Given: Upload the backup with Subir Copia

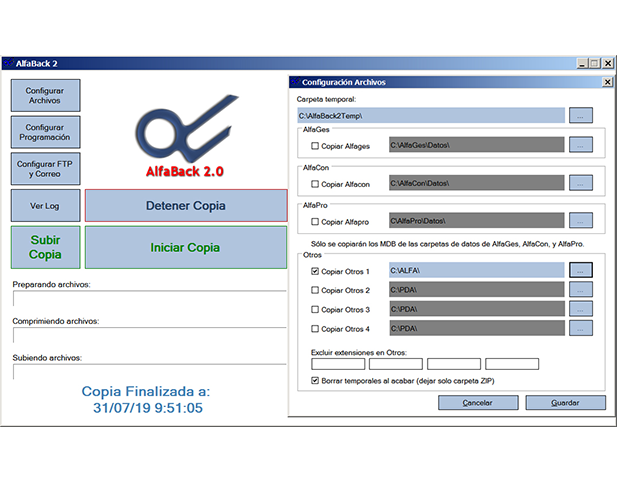Looking at the screenshot, I should pos(45,248).
